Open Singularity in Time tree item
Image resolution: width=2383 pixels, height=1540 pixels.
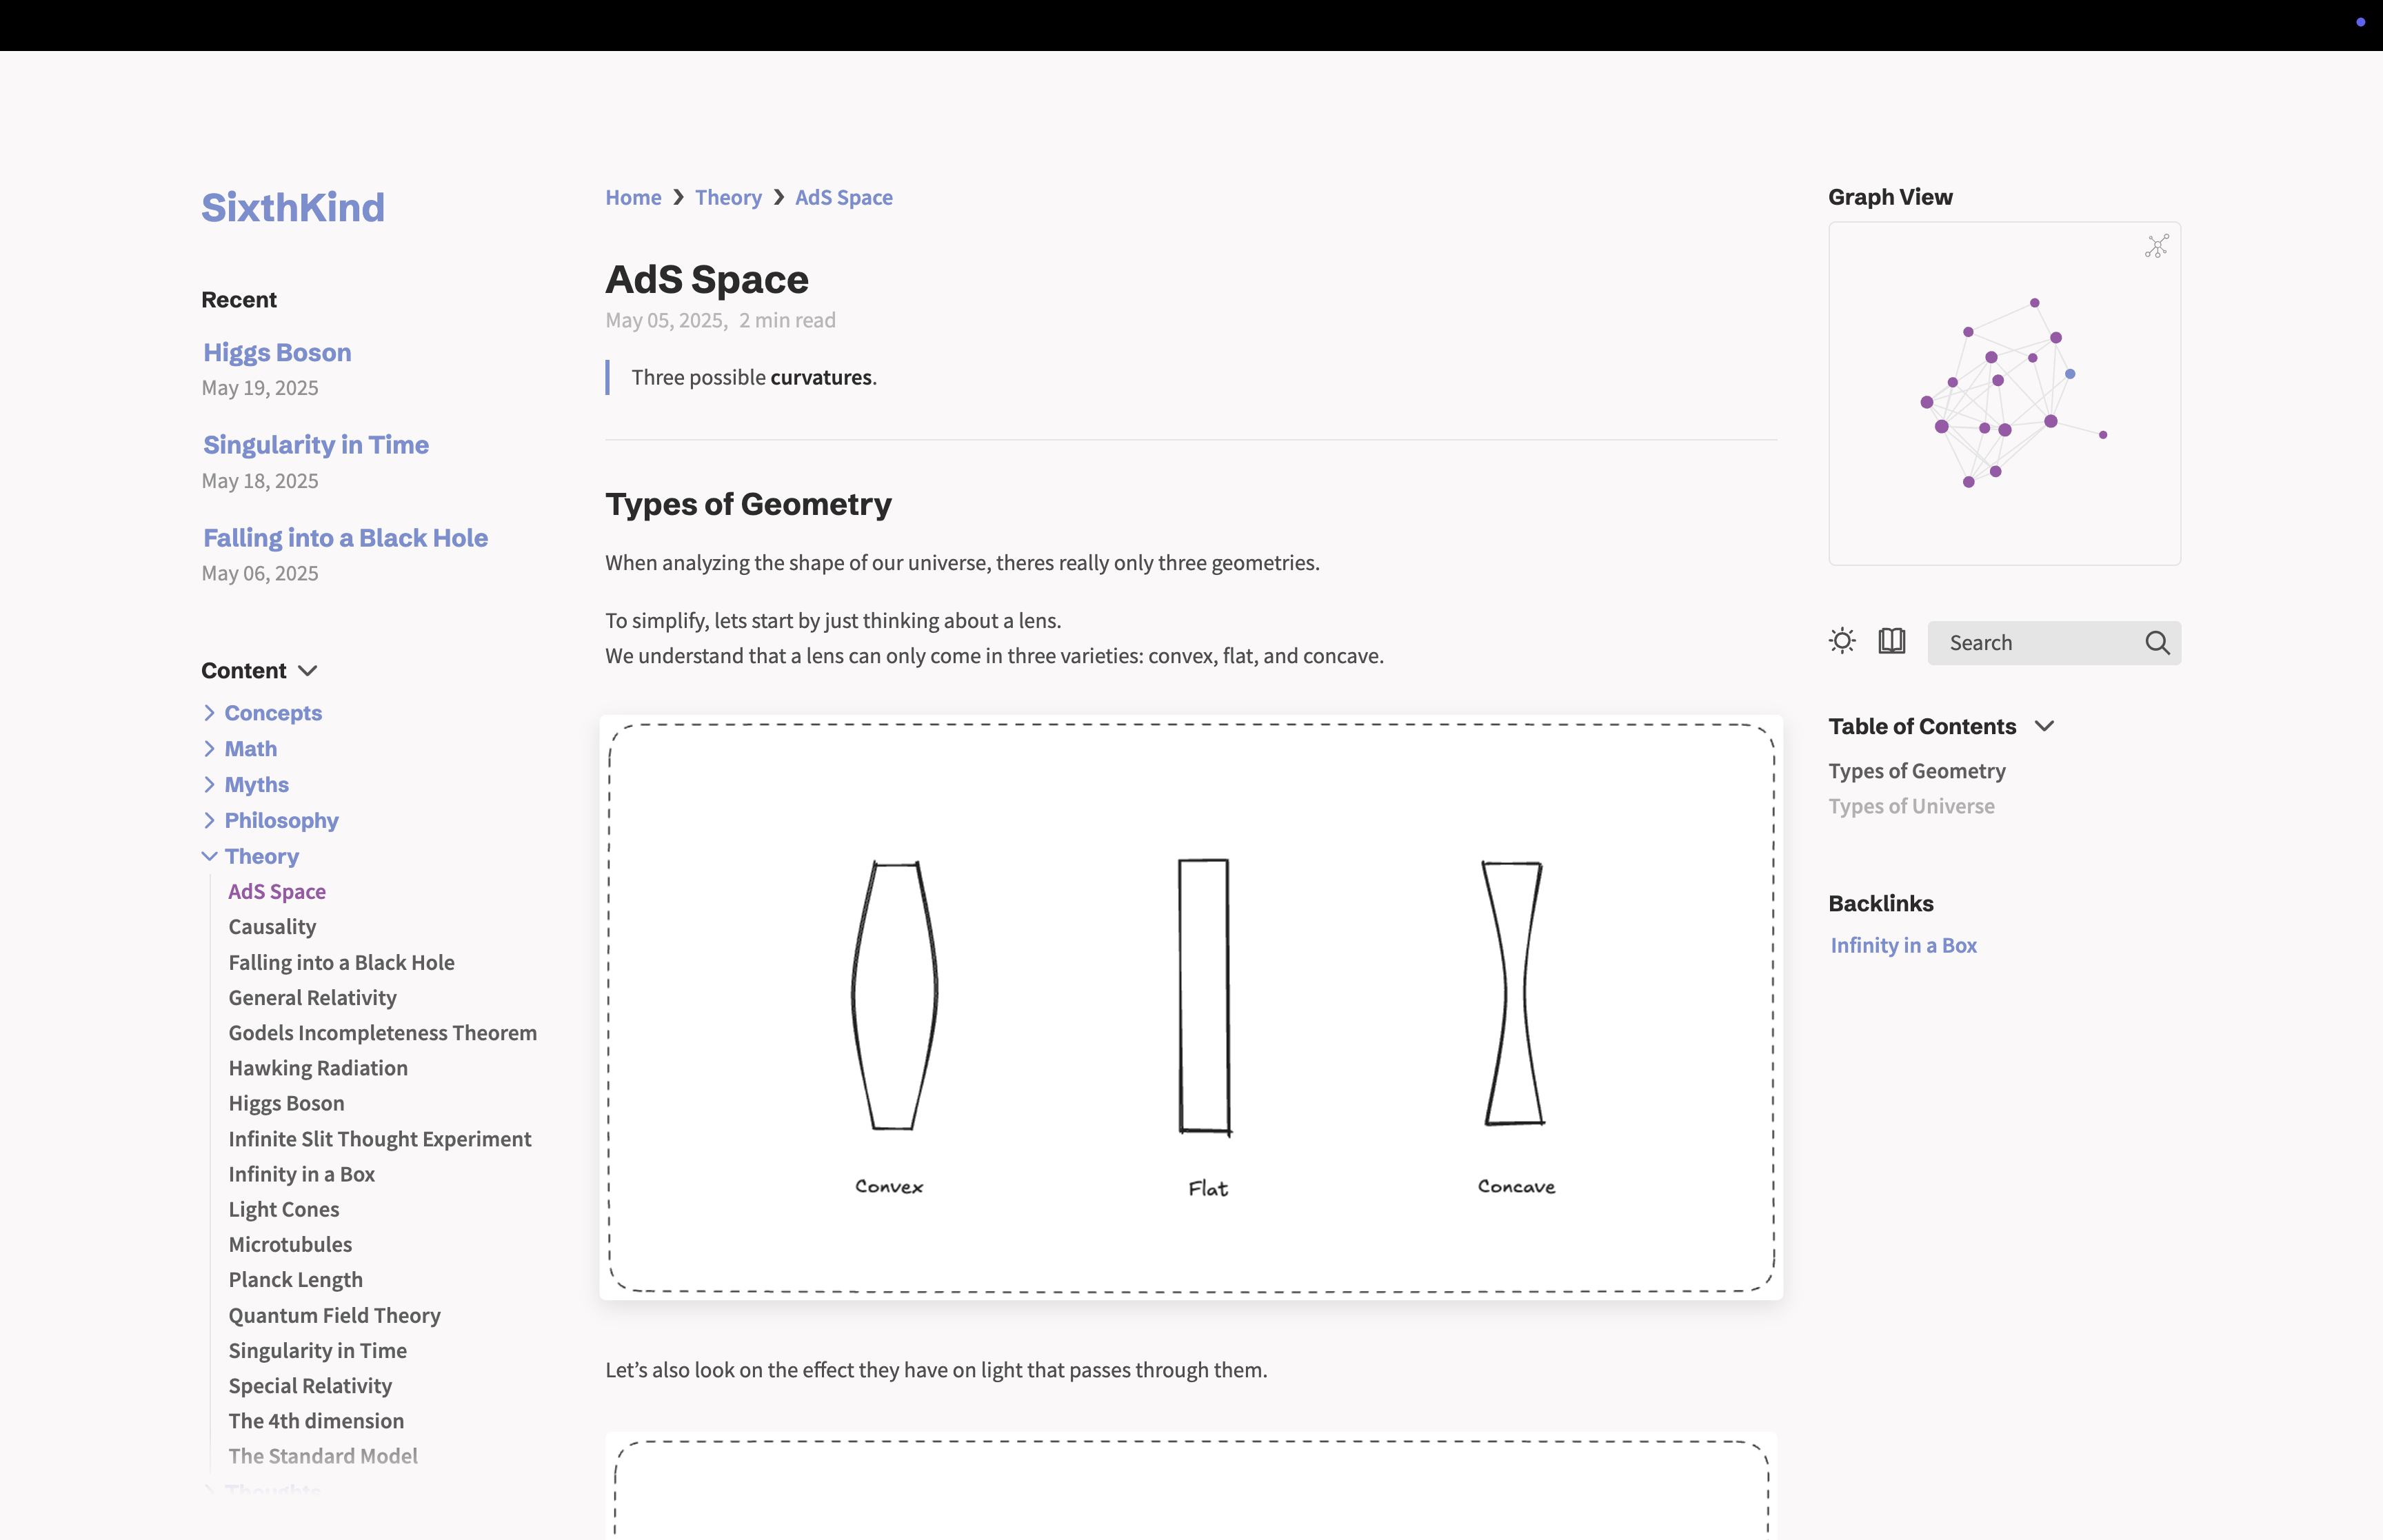pyautogui.click(x=317, y=1350)
